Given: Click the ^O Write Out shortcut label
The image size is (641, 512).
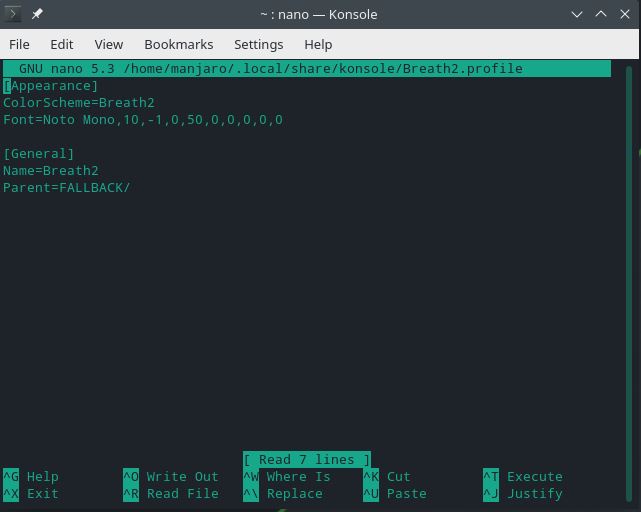Looking at the screenshot, I should tap(171, 476).
